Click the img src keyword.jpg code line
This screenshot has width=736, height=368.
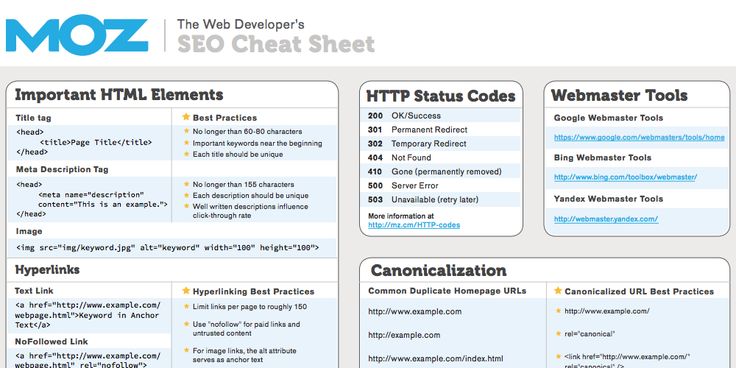(168, 247)
